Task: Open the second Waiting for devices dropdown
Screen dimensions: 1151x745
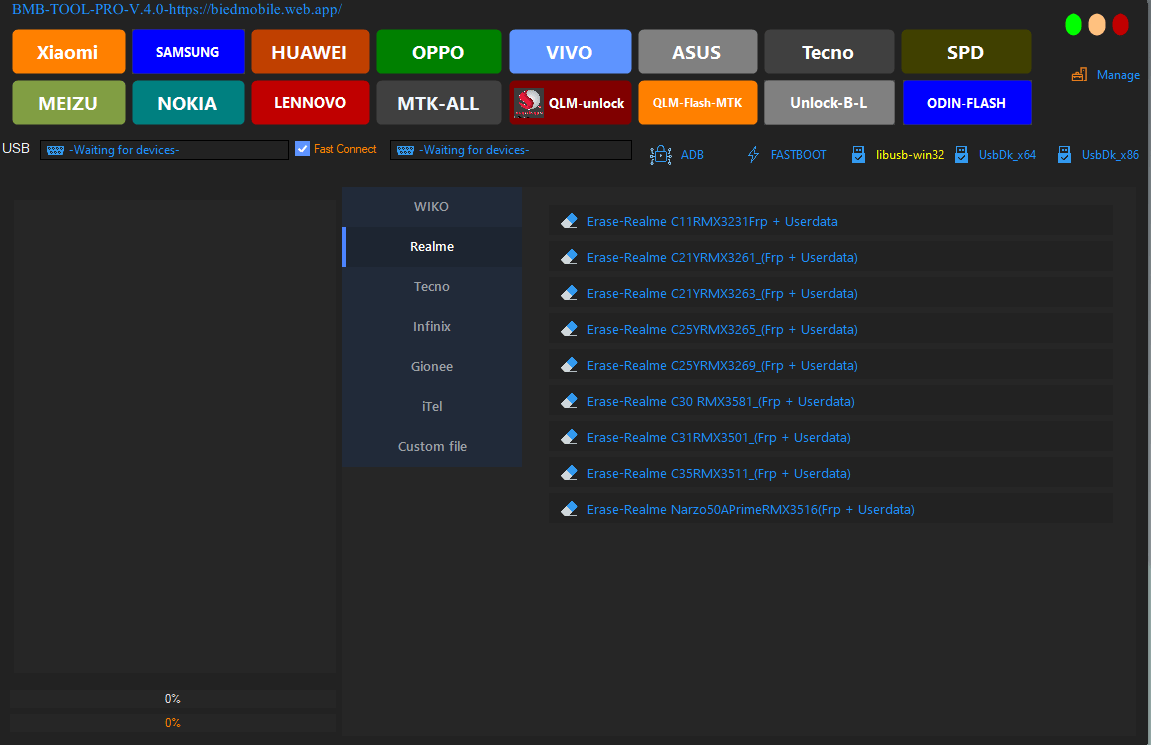Action: tap(511, 150)
